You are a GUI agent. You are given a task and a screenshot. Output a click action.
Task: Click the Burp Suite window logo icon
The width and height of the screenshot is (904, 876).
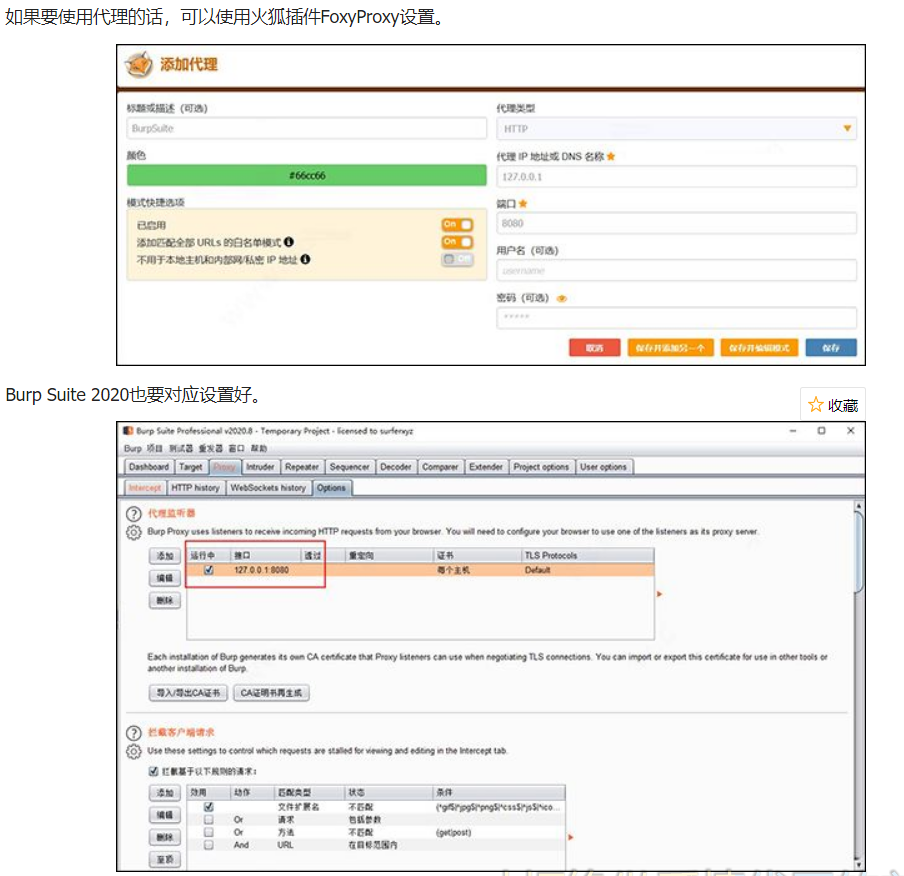point(129,431)
